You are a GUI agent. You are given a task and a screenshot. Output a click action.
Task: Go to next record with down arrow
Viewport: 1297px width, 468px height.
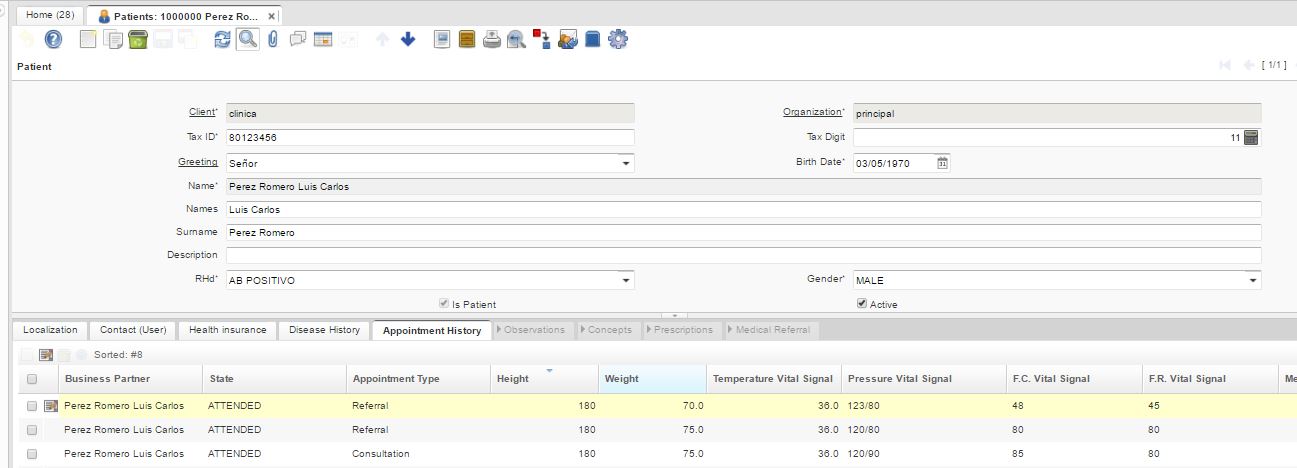pos(408,40)
